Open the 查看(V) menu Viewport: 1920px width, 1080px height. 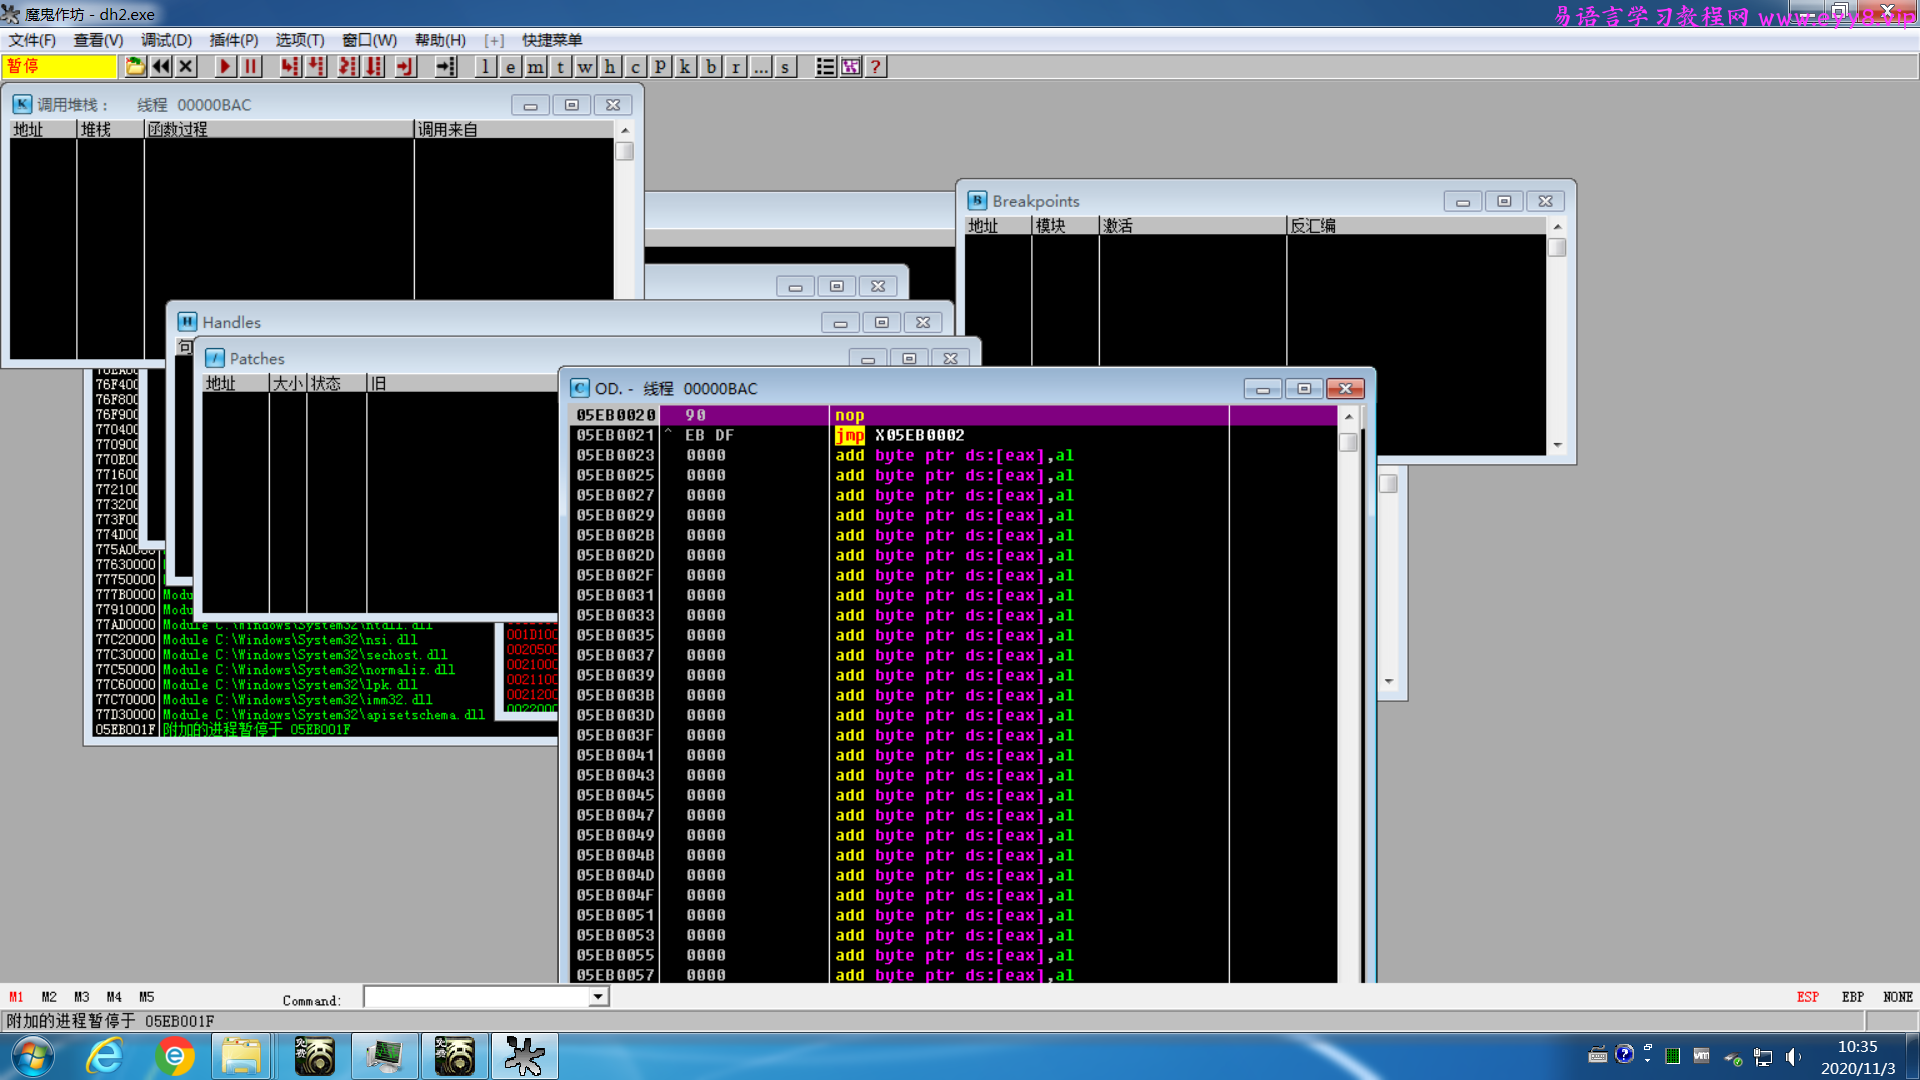pos(98,40)
